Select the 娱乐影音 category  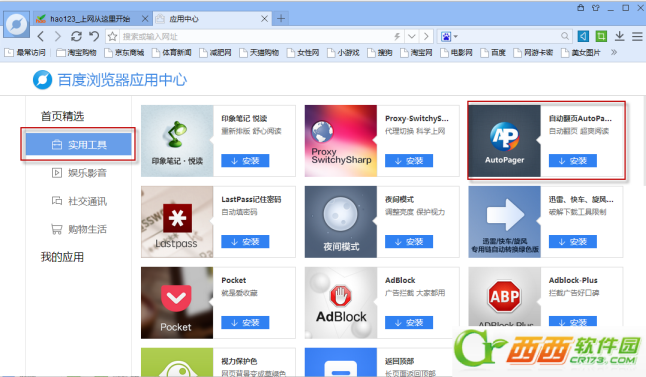pos(79,173)
